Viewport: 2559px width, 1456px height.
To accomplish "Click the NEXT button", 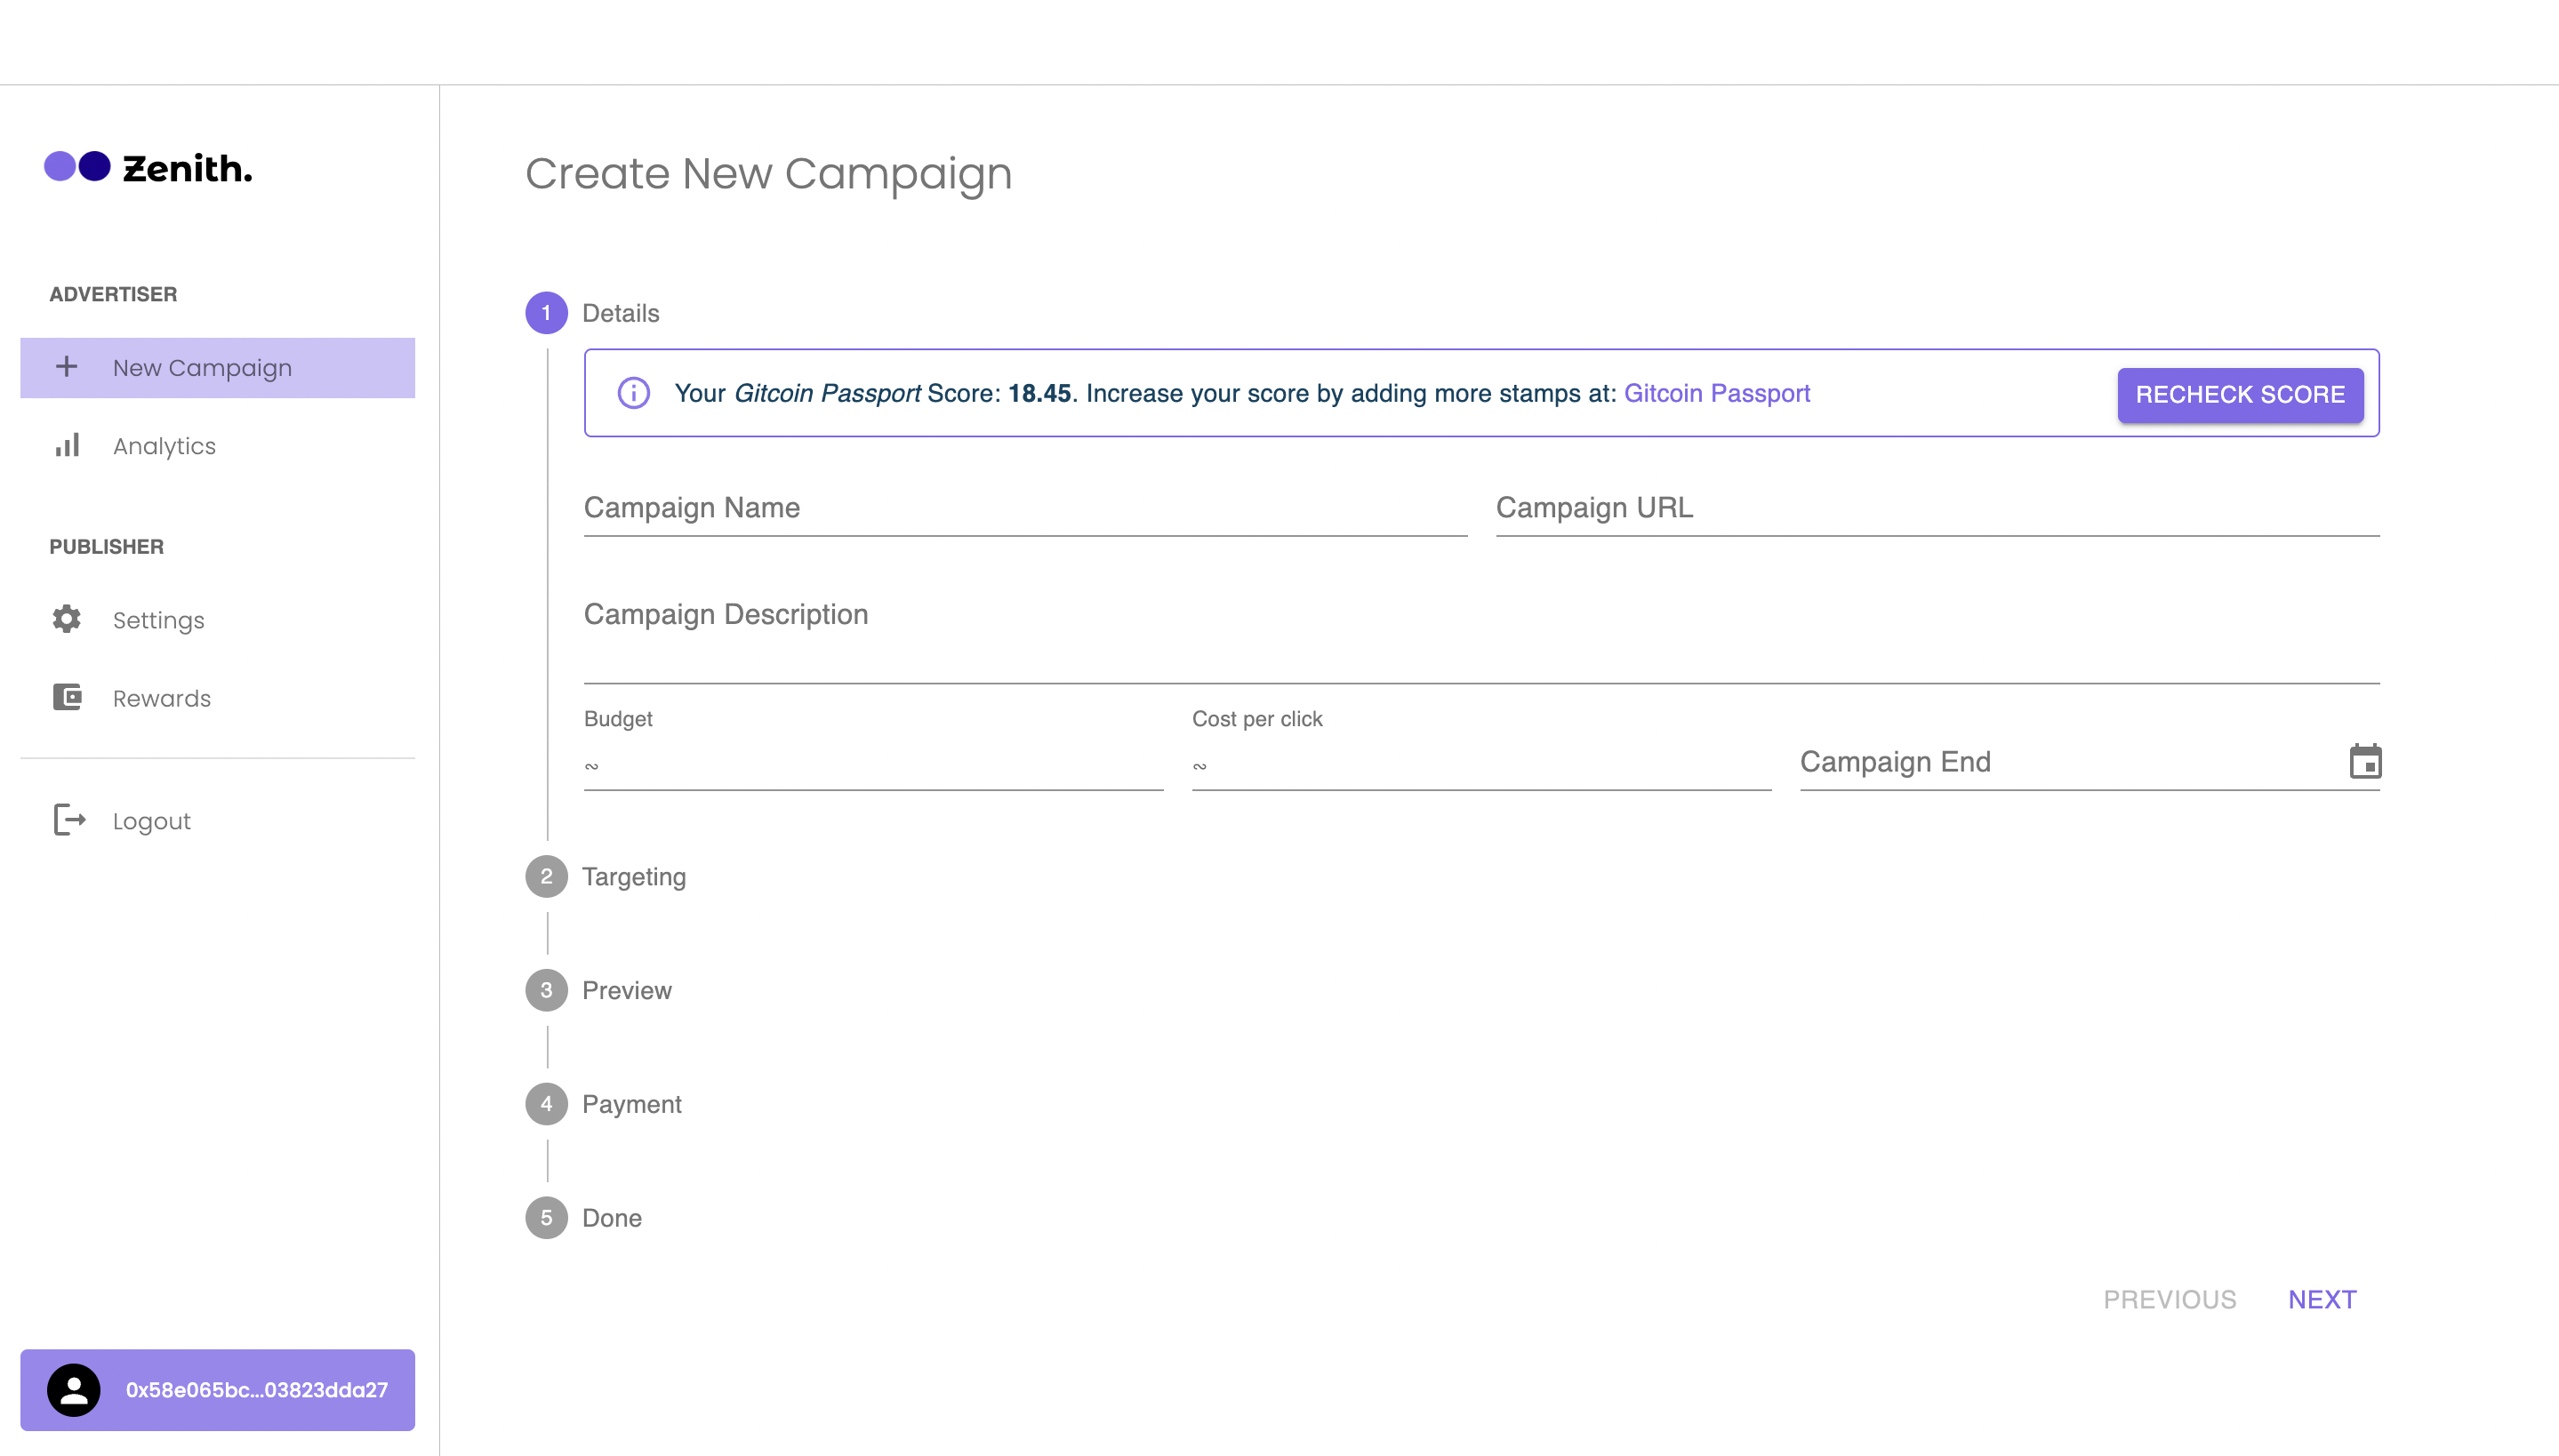I will point(2322,1299).
